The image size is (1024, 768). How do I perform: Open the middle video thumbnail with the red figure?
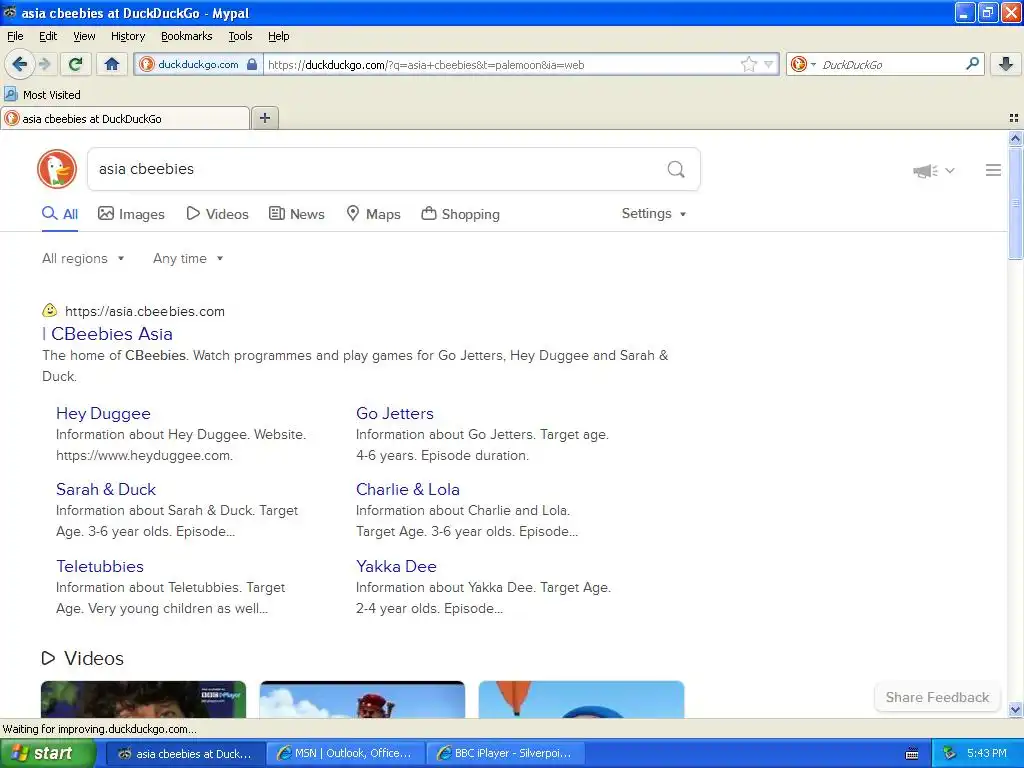(x=362, y=699)
